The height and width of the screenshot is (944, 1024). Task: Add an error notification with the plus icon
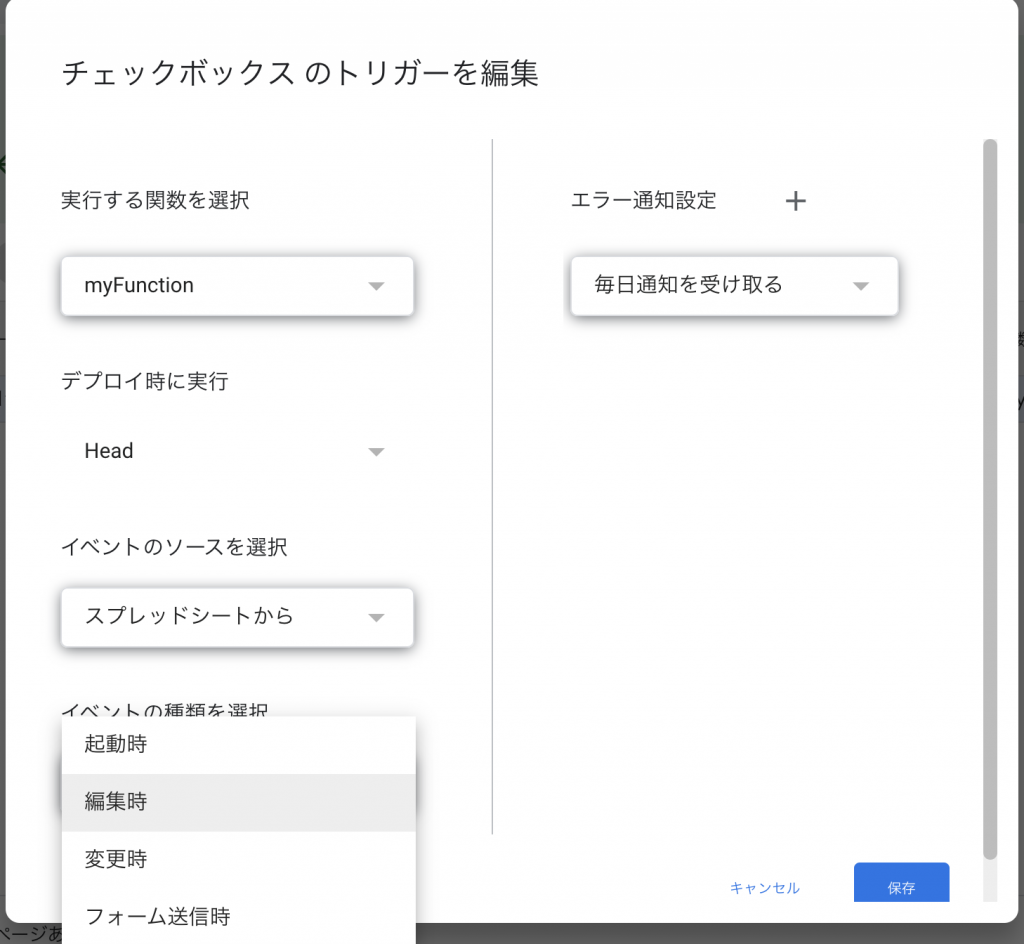(x=795, y=200)
